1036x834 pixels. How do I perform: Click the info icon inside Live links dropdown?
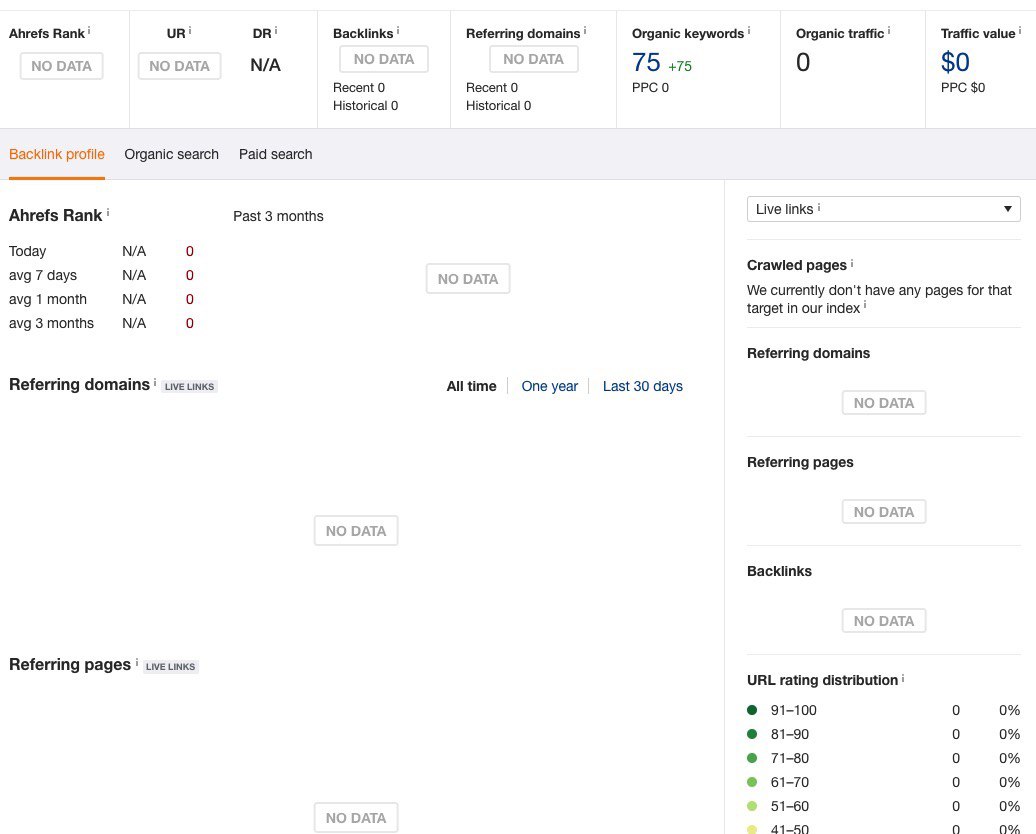coord(819,207)
